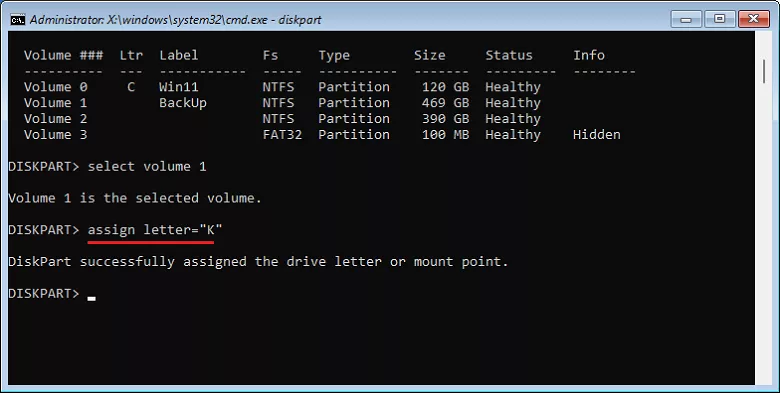Image resolution: width=780 pixels, height=393 pixels.
Task: Click the 'Fs' column header
Action: coord(271,55)
